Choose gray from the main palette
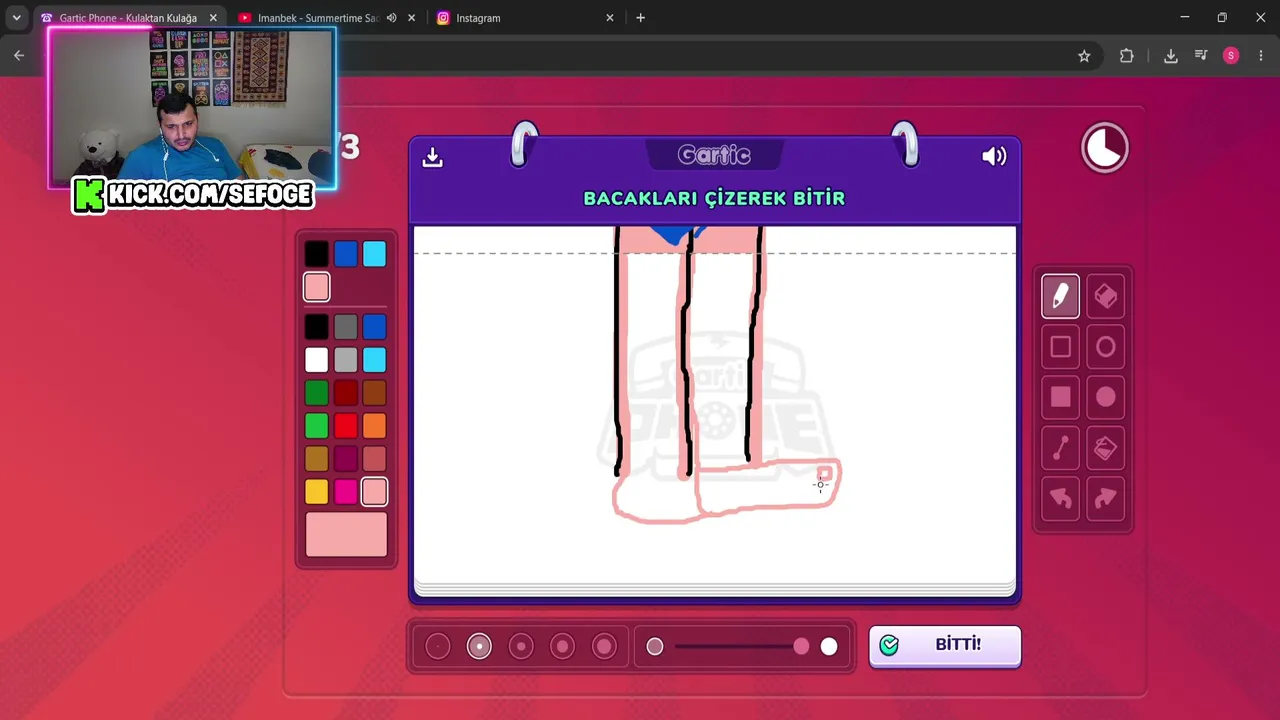Image resolution: width=1280 pixels, height=720 pixels. point(345,326)
